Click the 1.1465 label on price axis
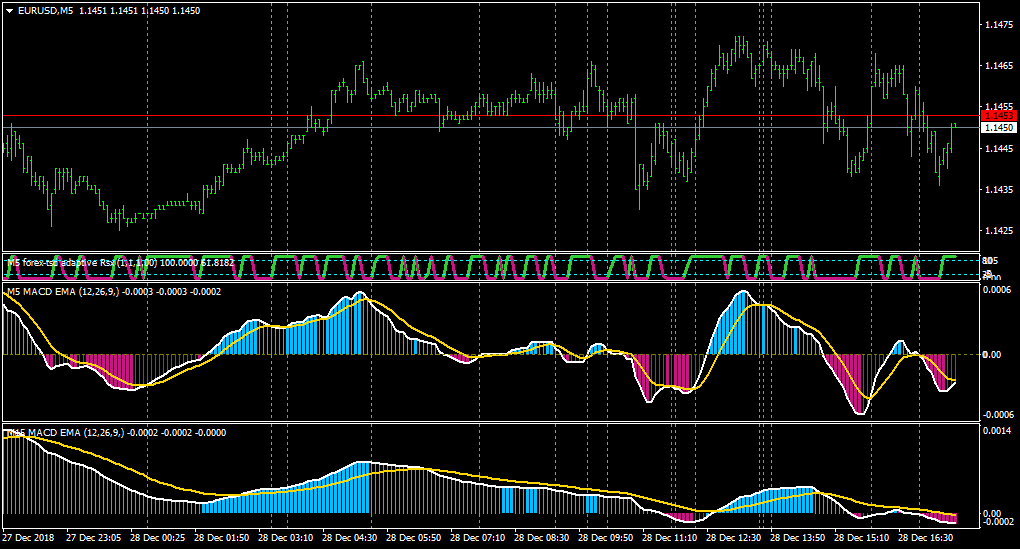Viewport: 1020px width, 549px height. point(999,66)
